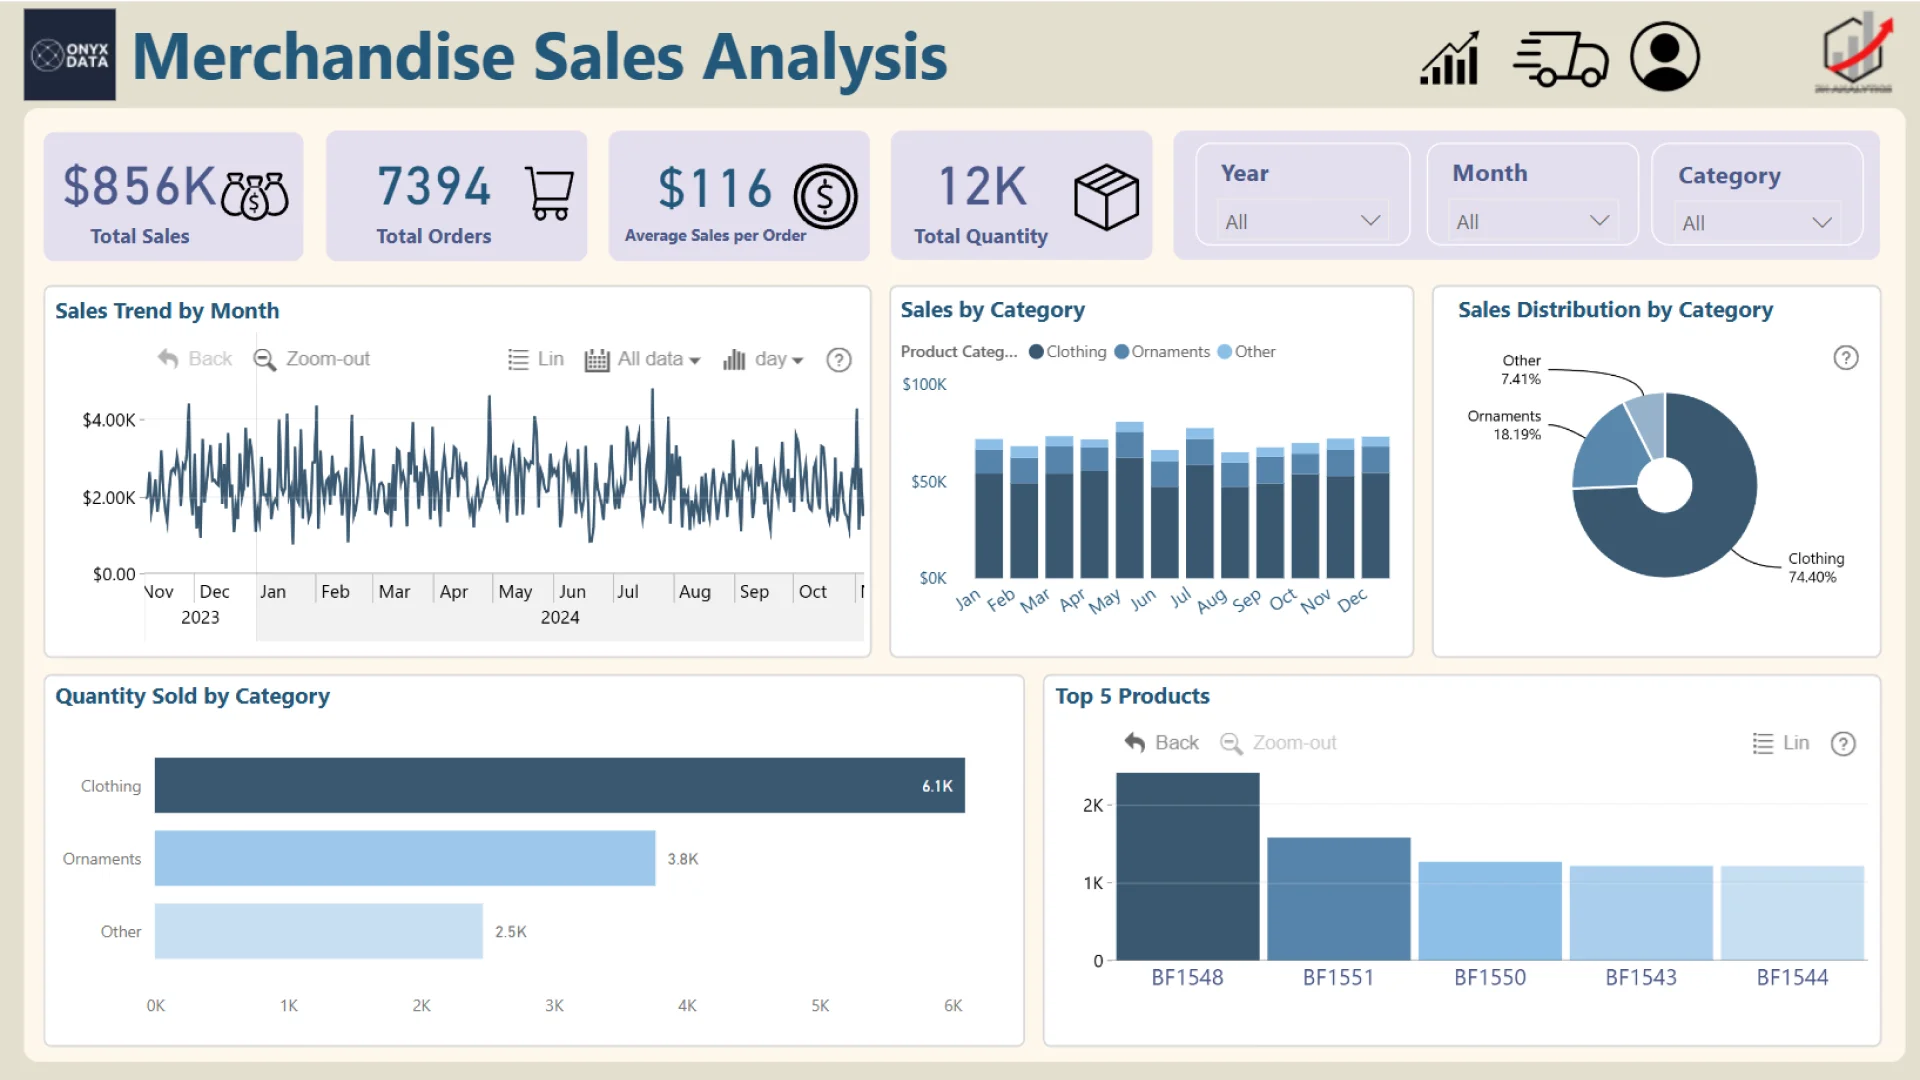Click the 3.8K Ornaments data label
1920x1080 pixels.
tap(683, 859)
